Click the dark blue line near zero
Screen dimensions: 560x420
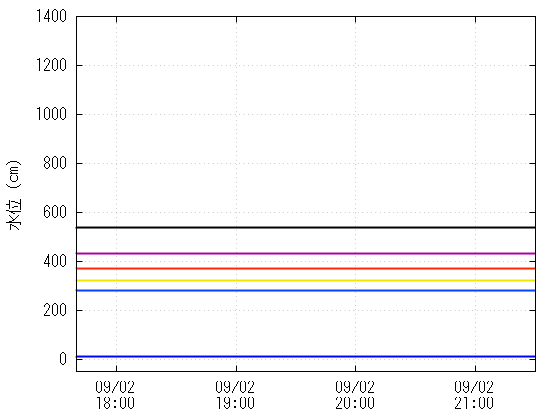coord(306,356)
